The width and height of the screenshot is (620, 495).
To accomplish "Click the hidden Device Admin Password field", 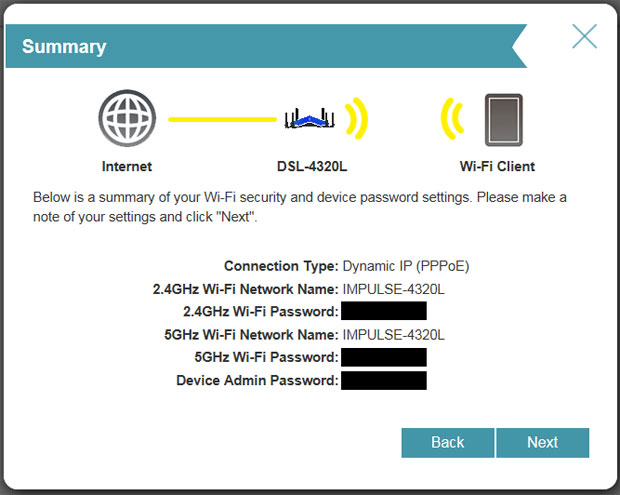I will click(x=384, y=380).
